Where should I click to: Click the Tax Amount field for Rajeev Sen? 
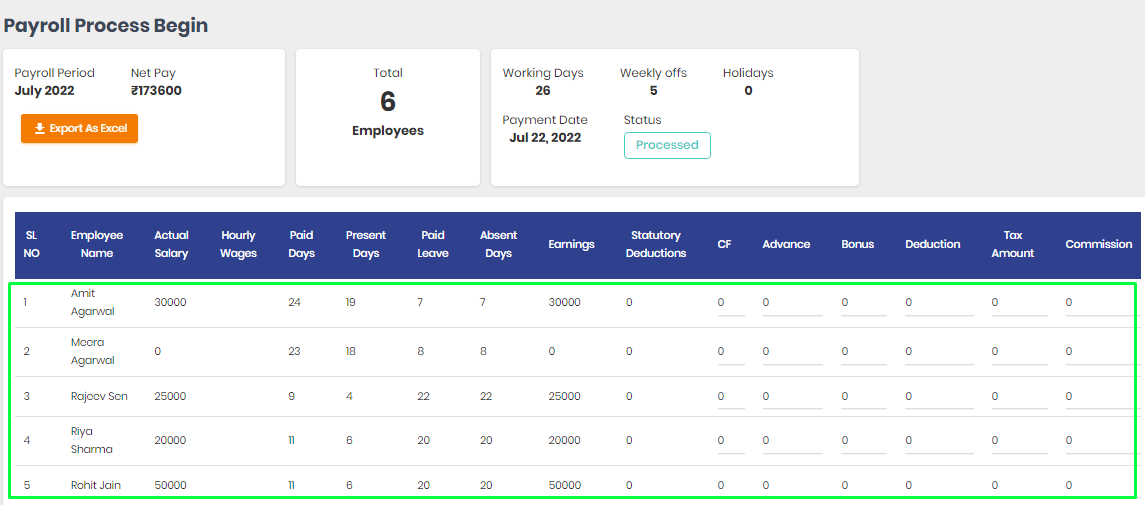(1019, 398)
